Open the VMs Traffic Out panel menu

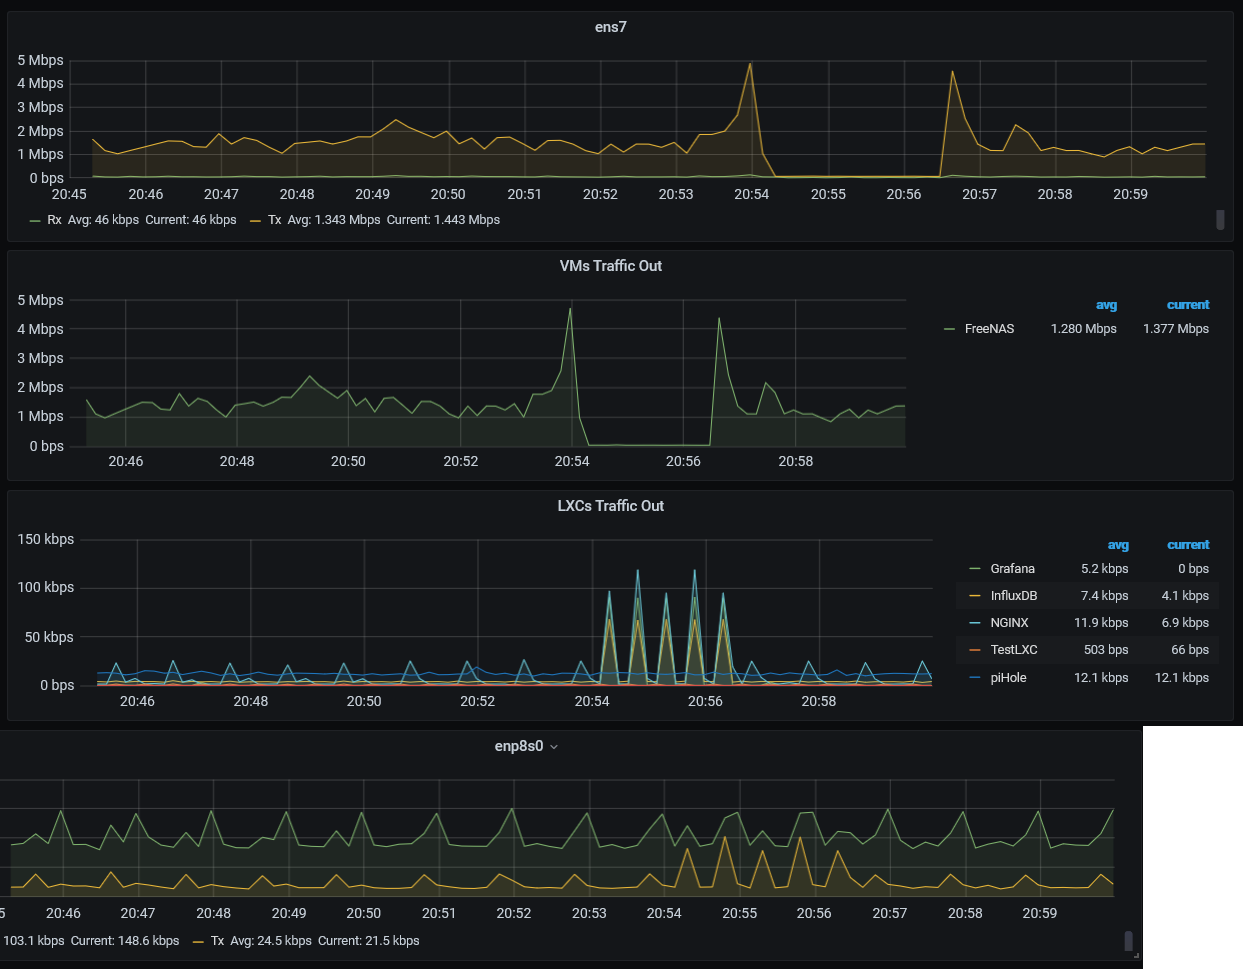[x=610, y=266]
